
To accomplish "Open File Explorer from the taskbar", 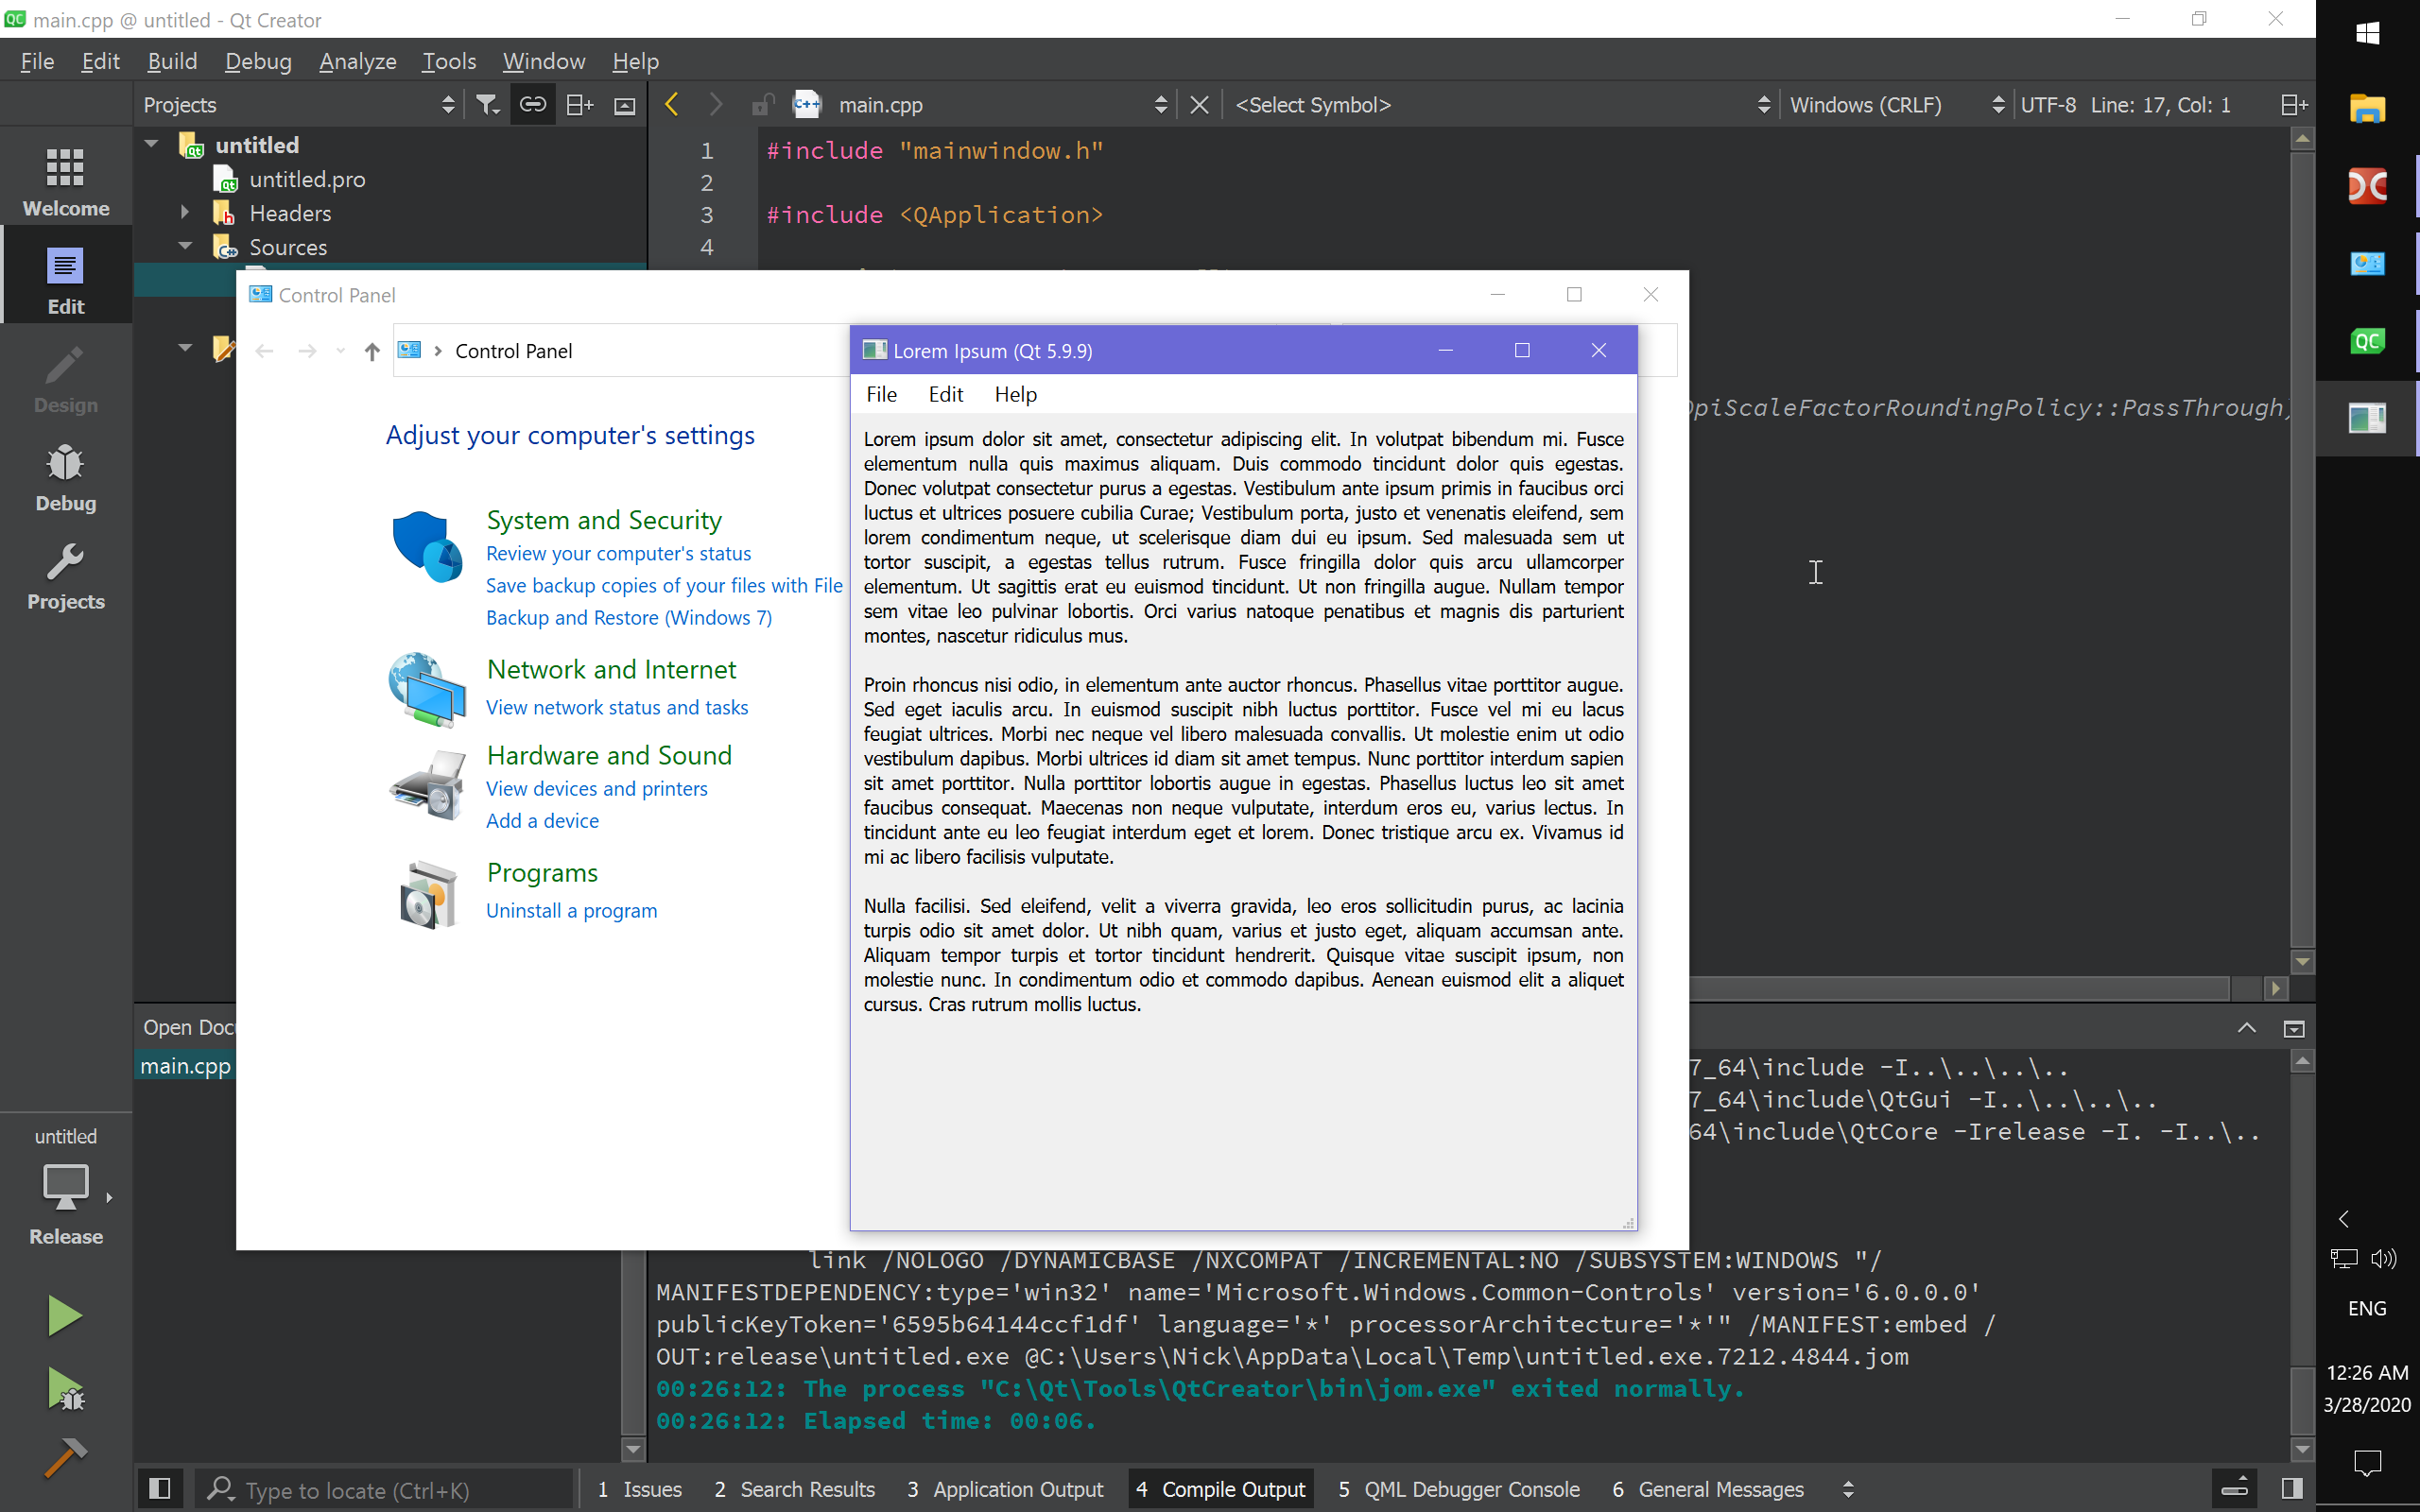I will coord(2368,110).
